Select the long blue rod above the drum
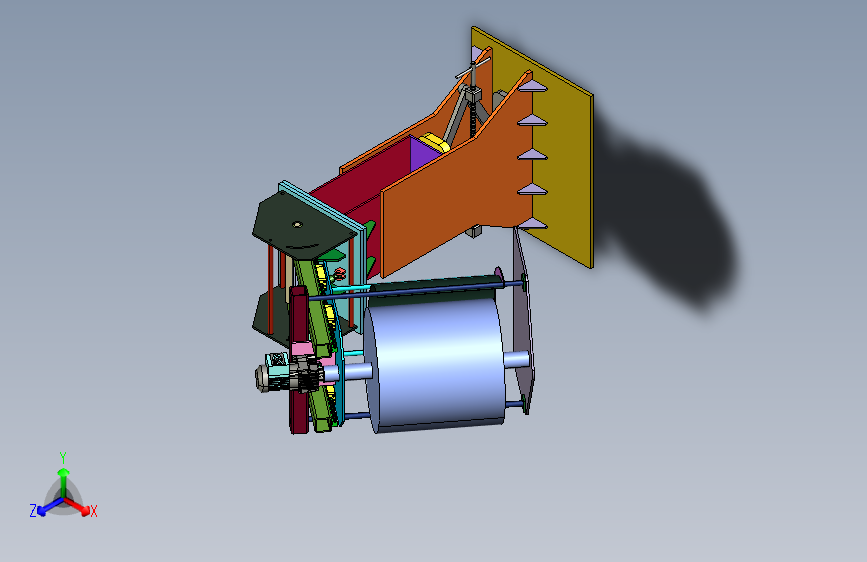Viewport: 867px width, 562px height. click(415, 291)
